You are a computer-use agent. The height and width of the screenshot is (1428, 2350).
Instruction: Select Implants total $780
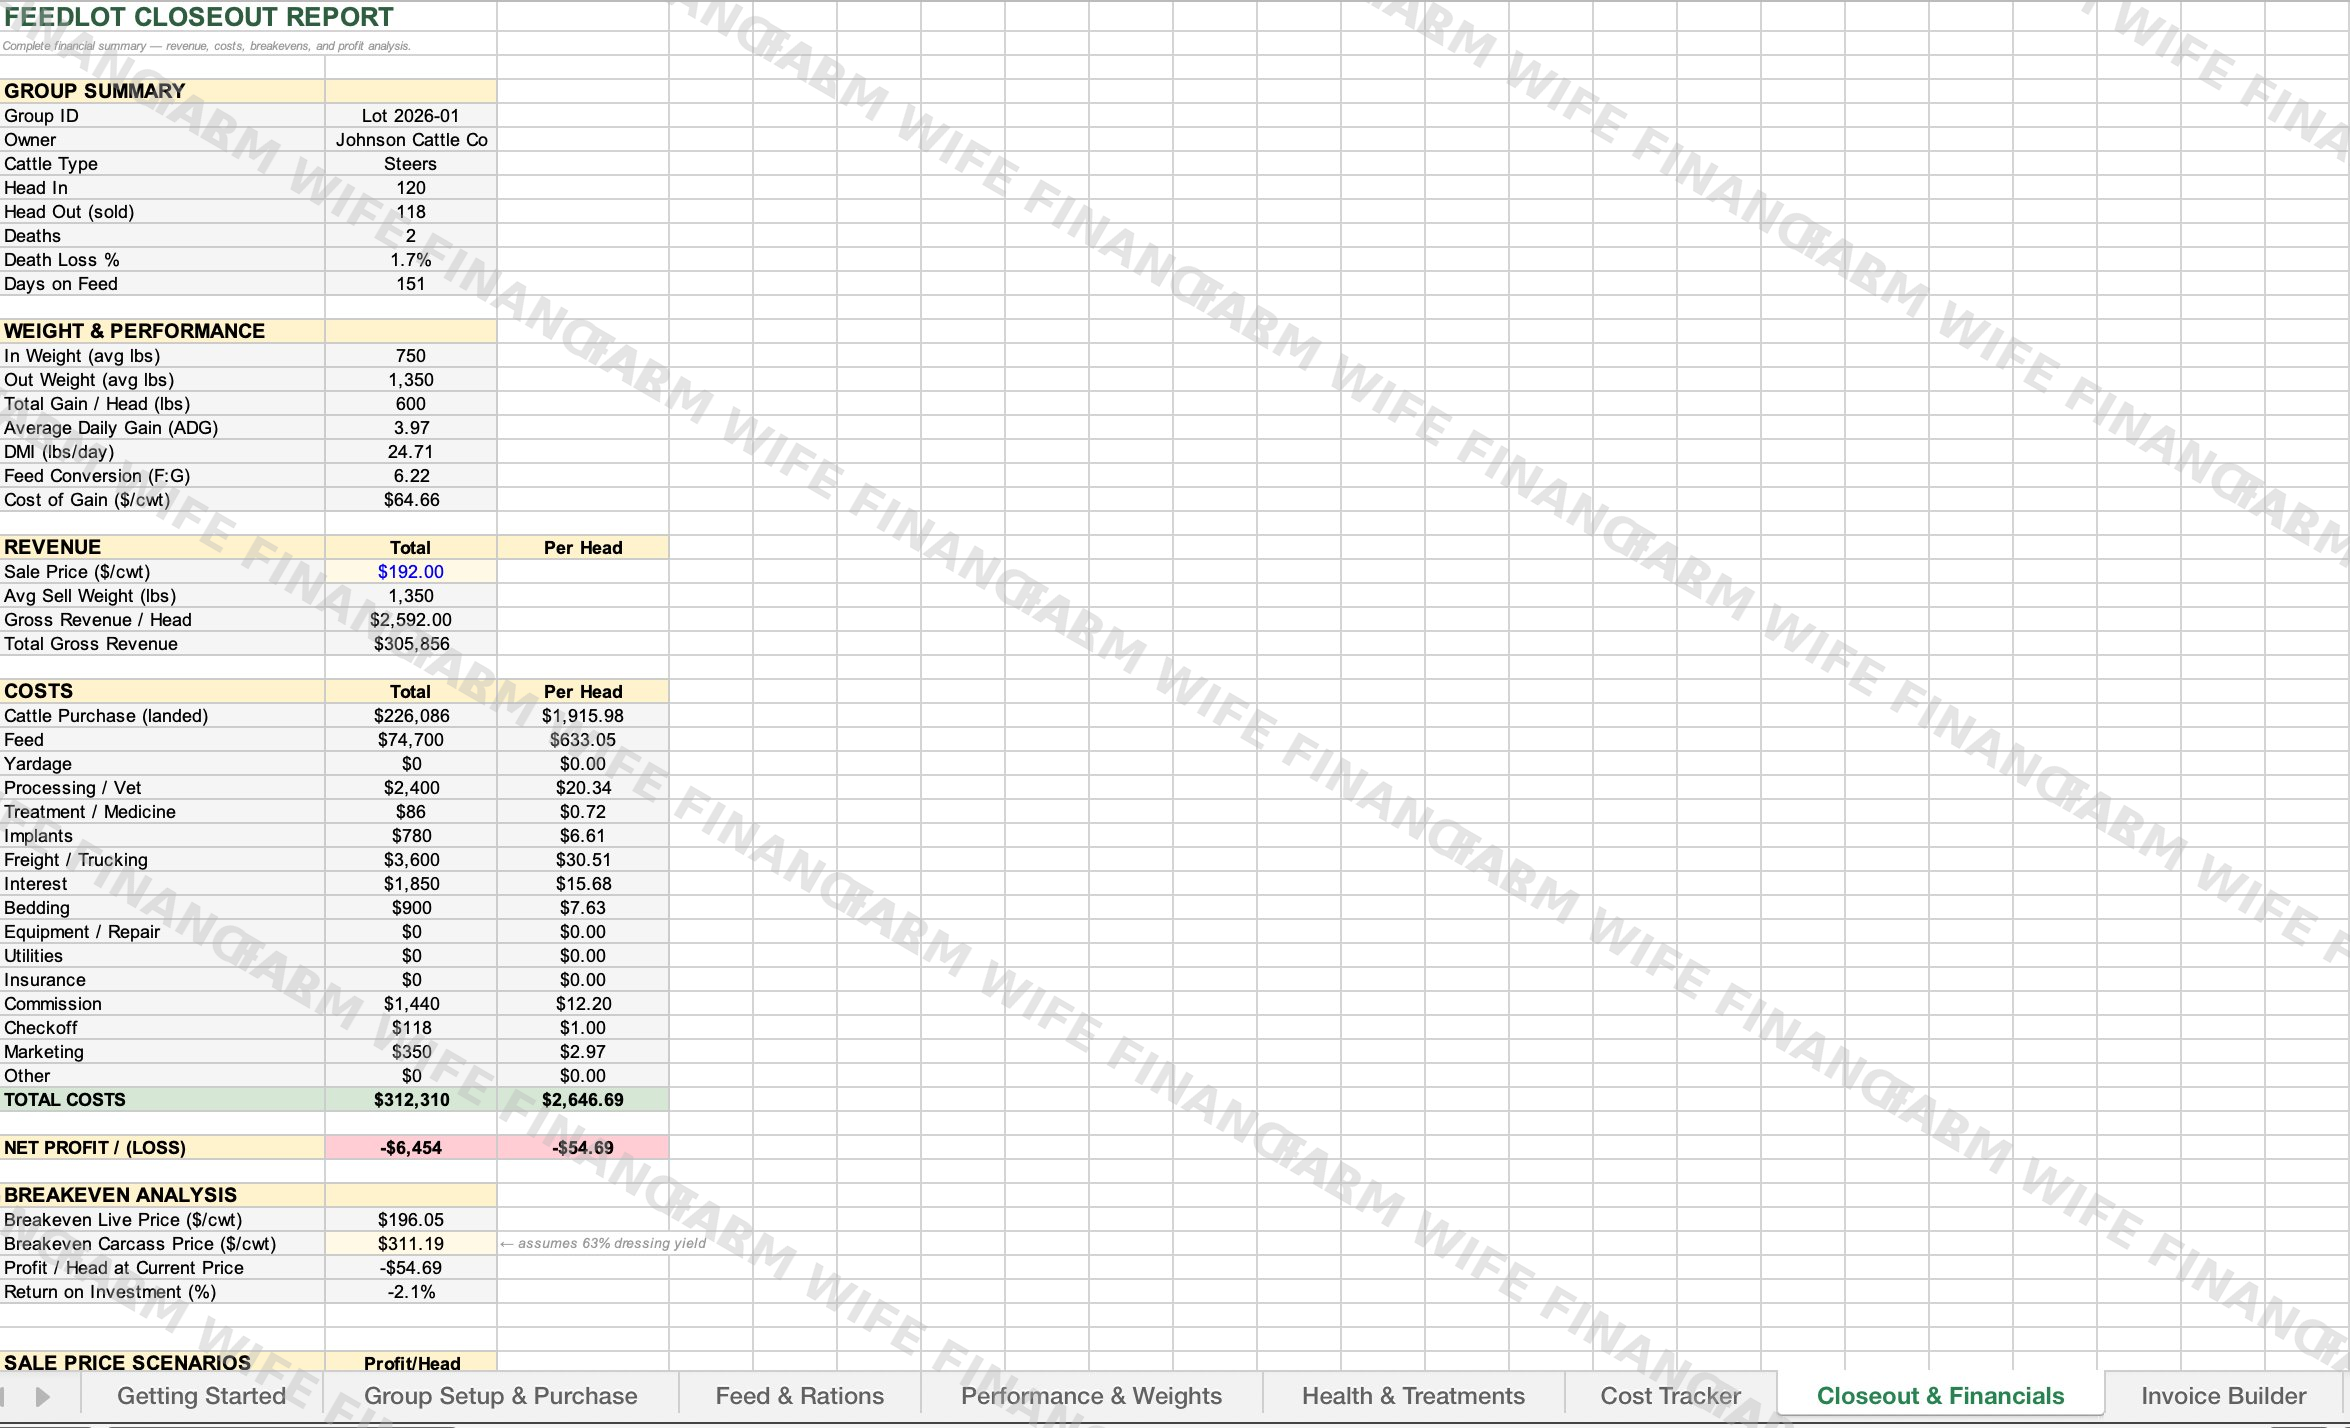point(410,836)
